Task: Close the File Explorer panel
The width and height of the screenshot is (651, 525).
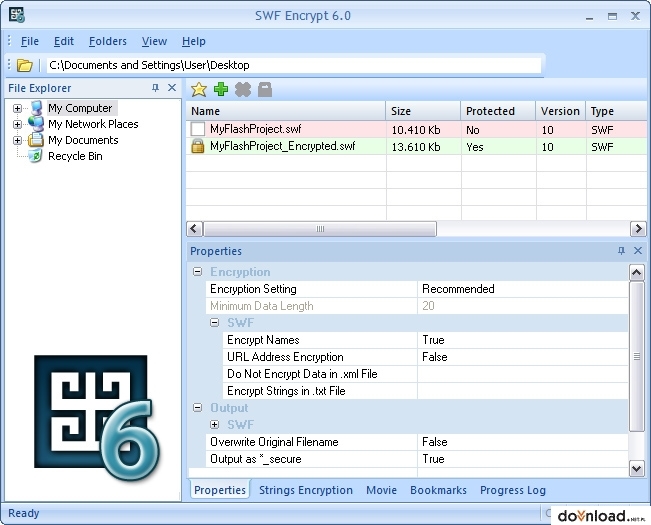Action: tap(172, 88)
